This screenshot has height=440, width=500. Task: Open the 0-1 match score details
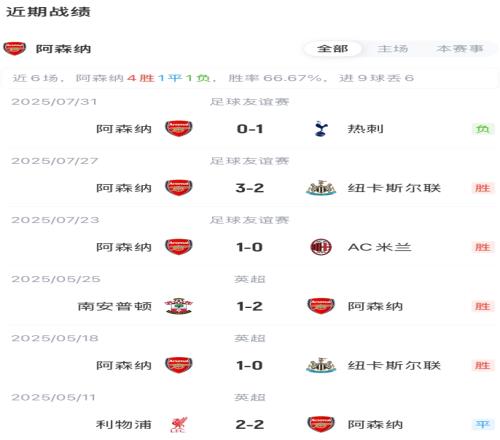pos(250,129)
